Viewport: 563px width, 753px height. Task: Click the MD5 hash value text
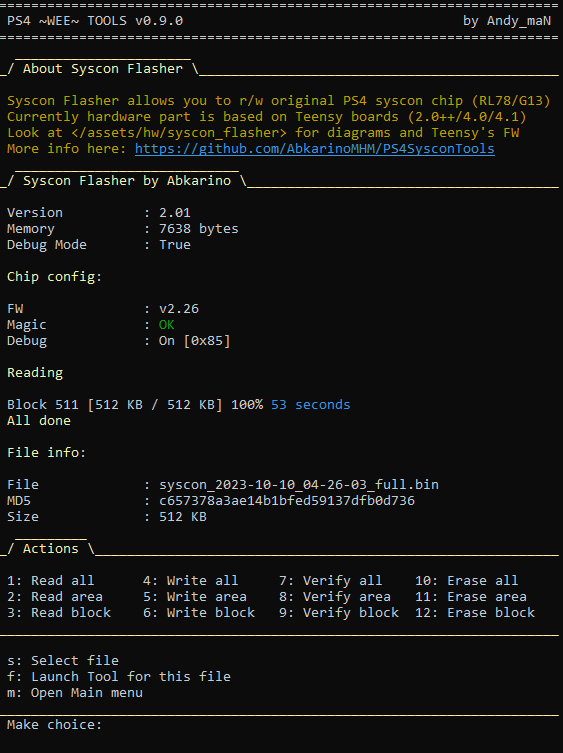click(x=287, y=501)
